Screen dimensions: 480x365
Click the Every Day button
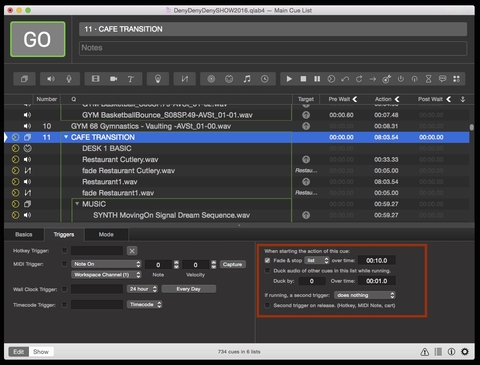click(189, 289)
